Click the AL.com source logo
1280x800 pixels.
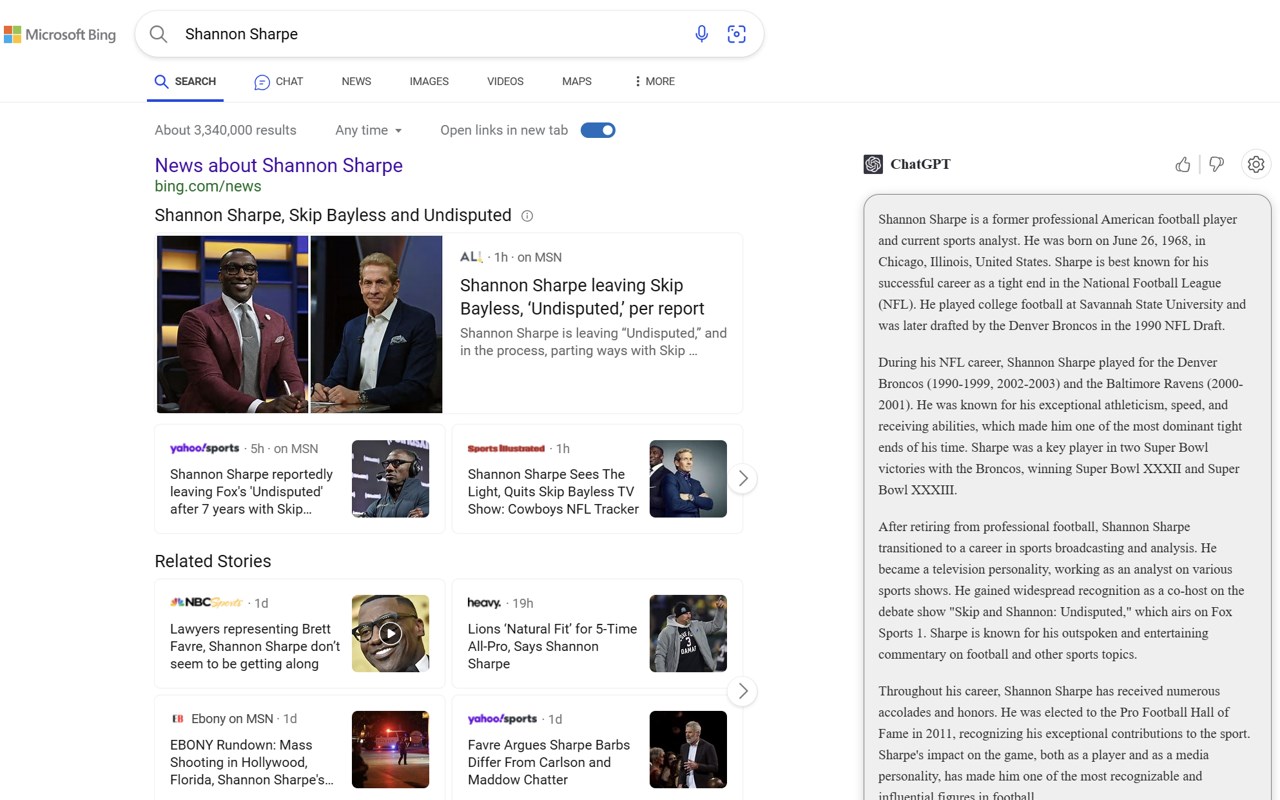[x=471, y=257]
